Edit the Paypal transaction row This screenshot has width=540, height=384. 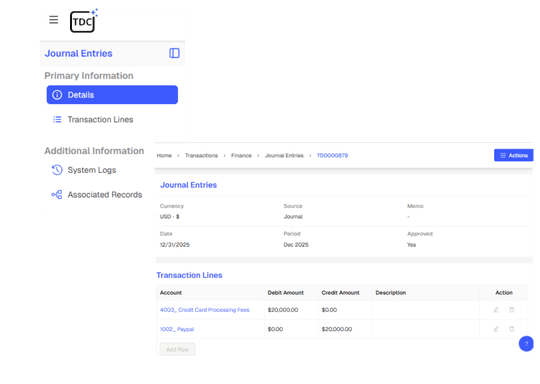[496, 329]
